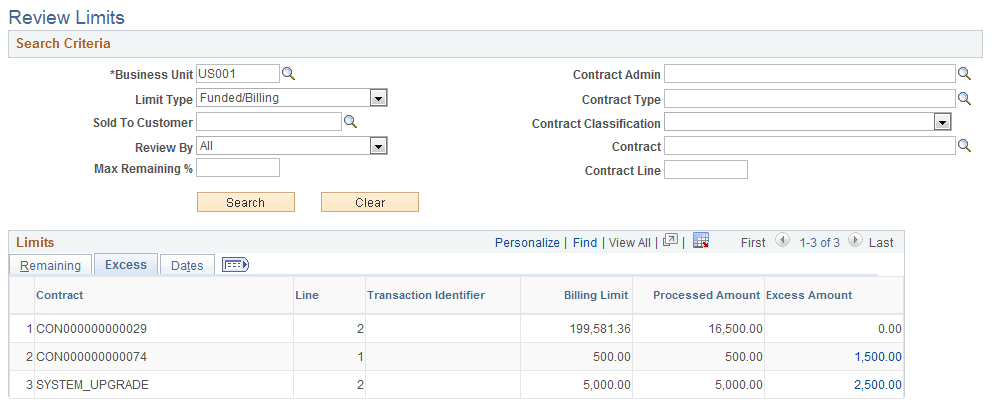The width and height of the screenshot is (992, 409).
Task: Switch to the Remaining tab
Action: point(51,265)
